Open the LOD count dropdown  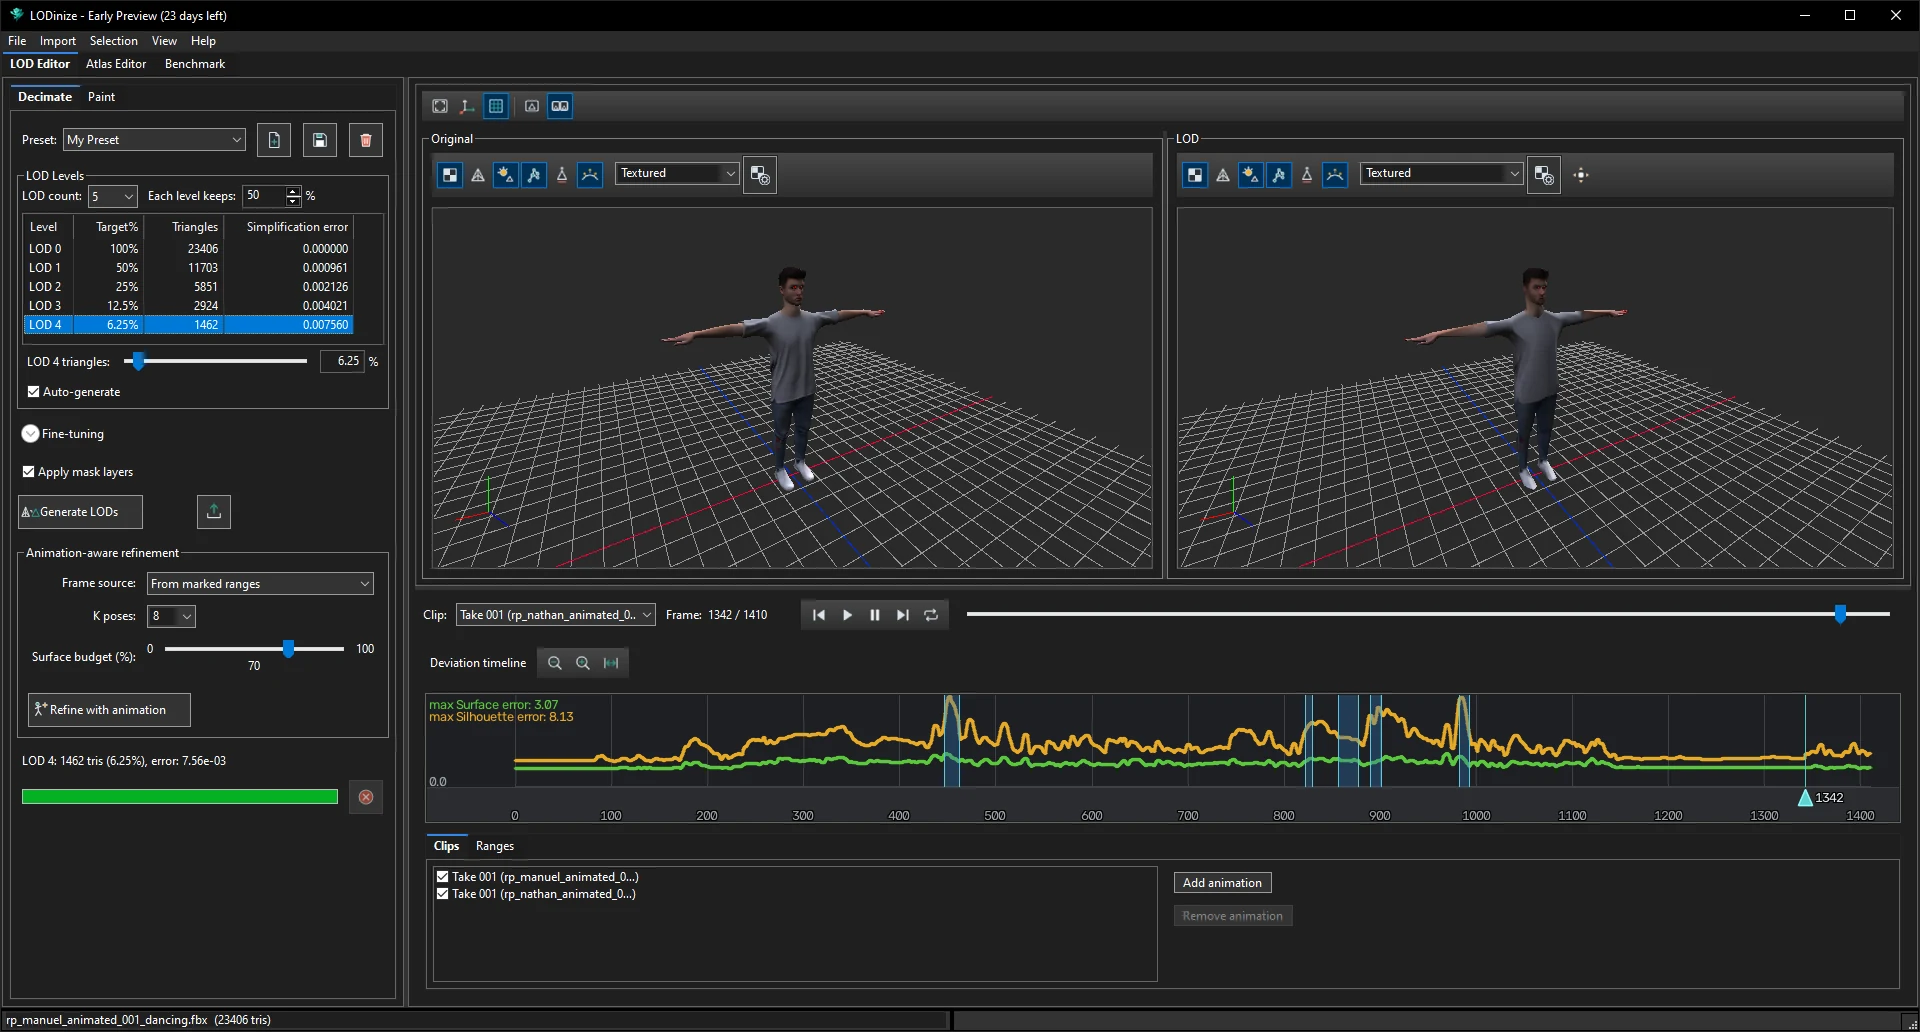[x=112, y=196]
